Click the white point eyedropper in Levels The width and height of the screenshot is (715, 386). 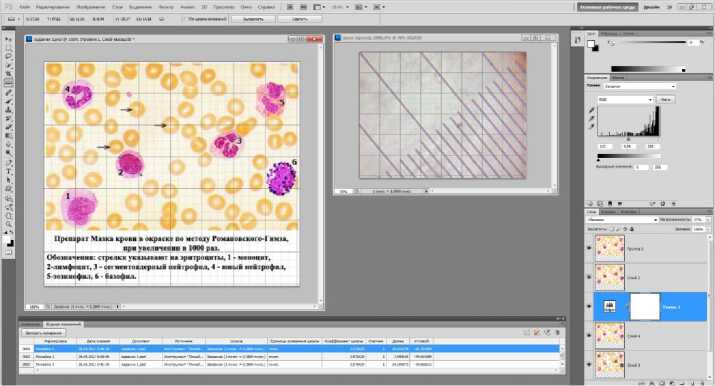(x=591, y=126)
